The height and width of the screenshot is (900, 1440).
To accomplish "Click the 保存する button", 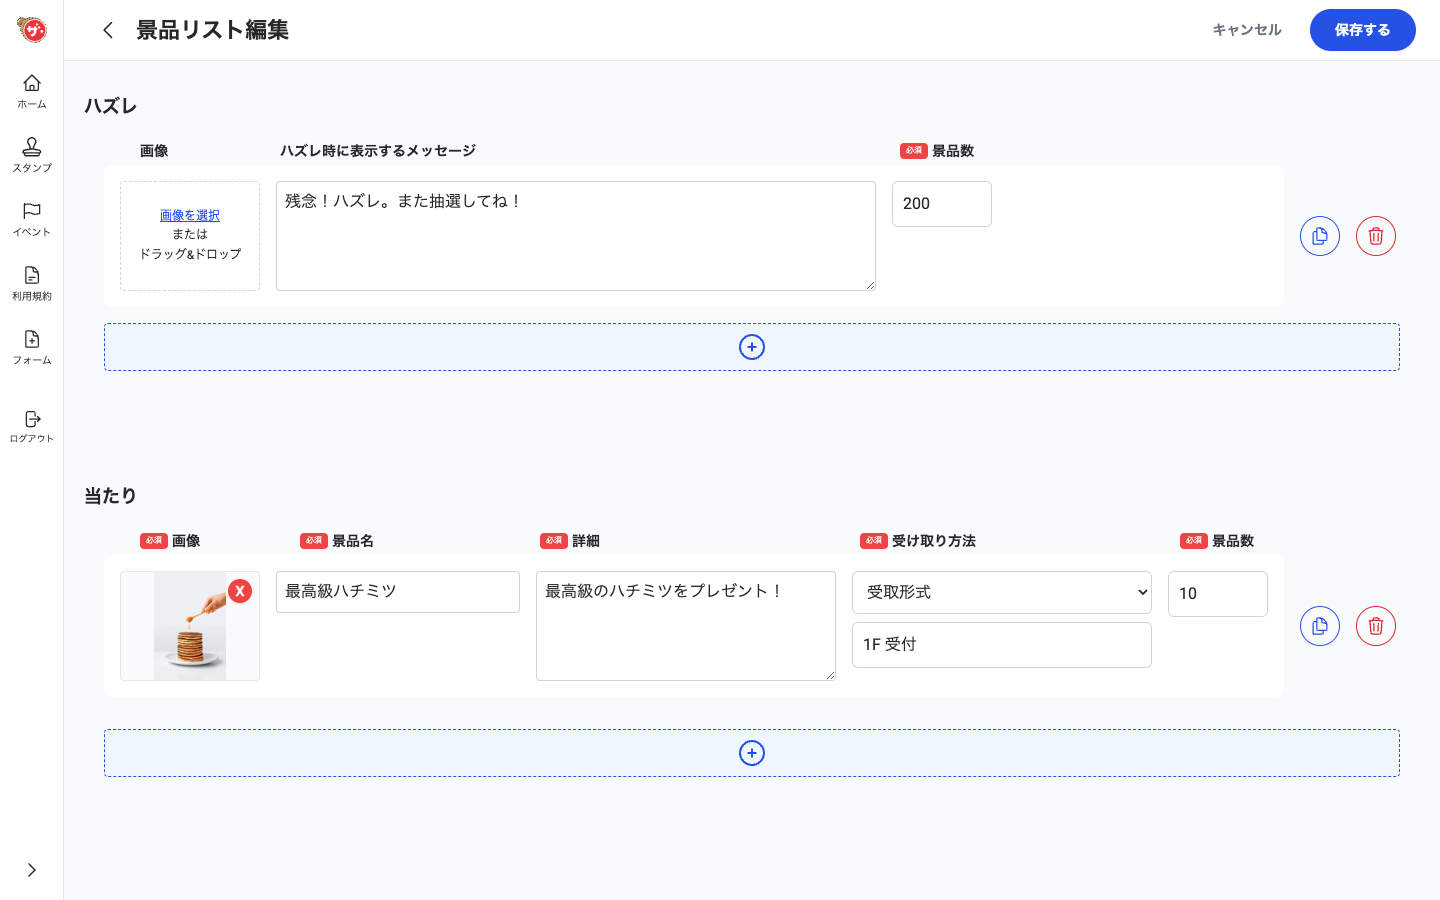I will point(1362,30).
